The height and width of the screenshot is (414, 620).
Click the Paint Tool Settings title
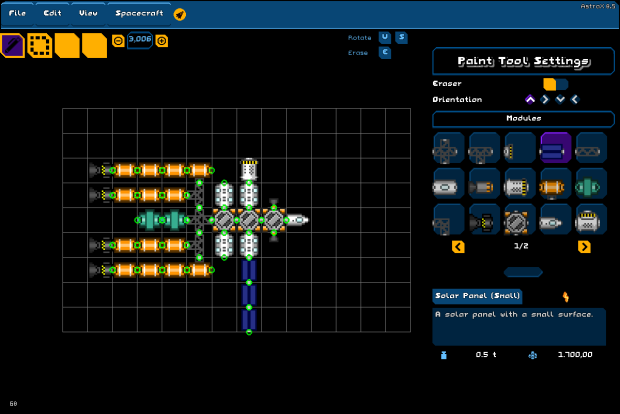[524, 61]
